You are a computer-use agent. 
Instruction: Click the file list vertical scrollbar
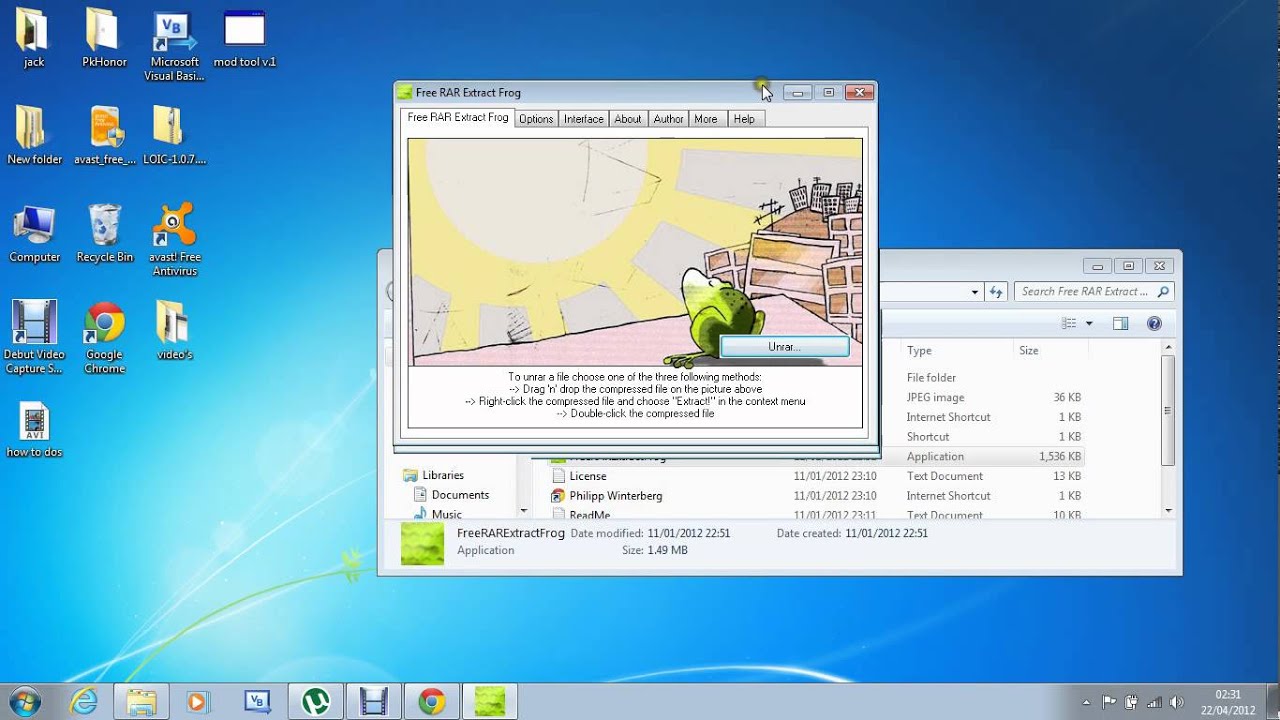1168,410
